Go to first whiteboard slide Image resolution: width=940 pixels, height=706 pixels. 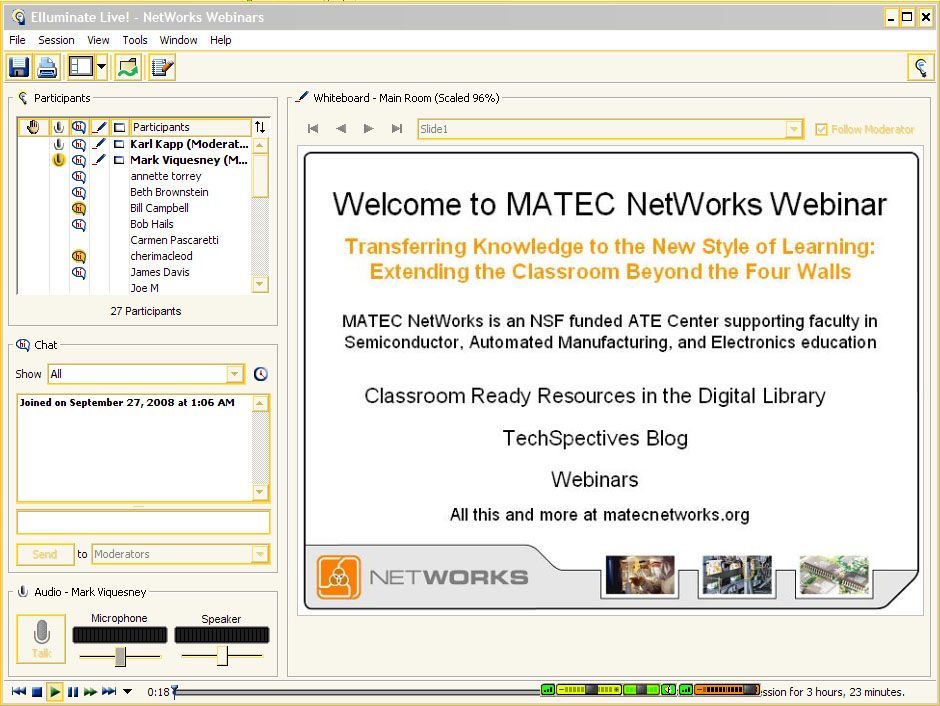[313, 129]
